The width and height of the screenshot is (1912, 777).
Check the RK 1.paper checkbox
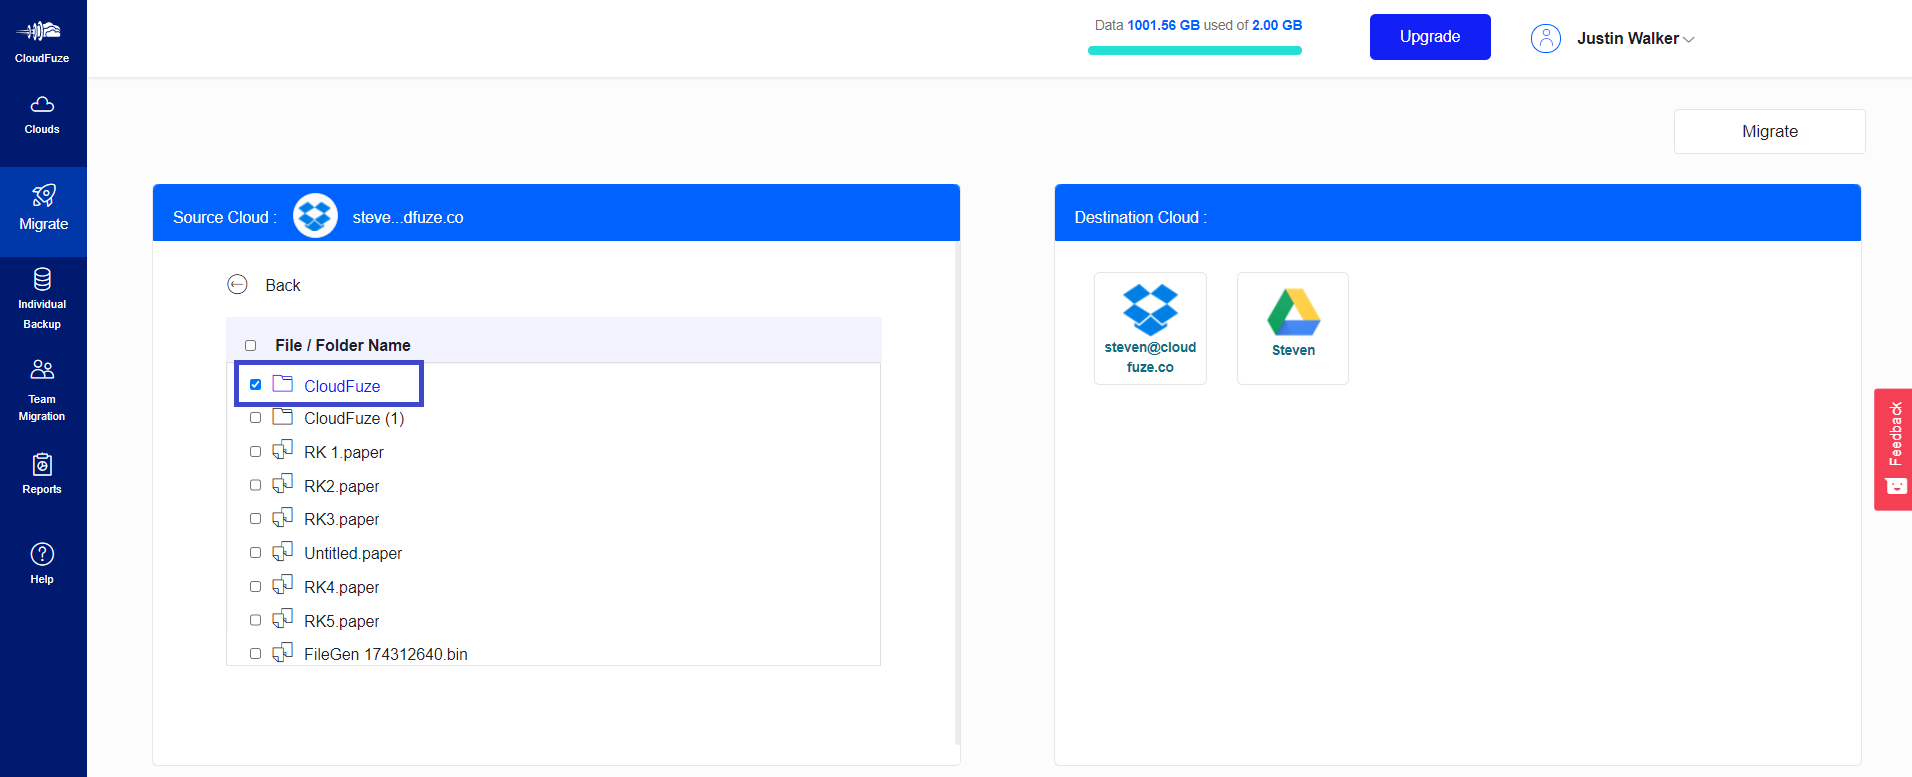(255, 452)
